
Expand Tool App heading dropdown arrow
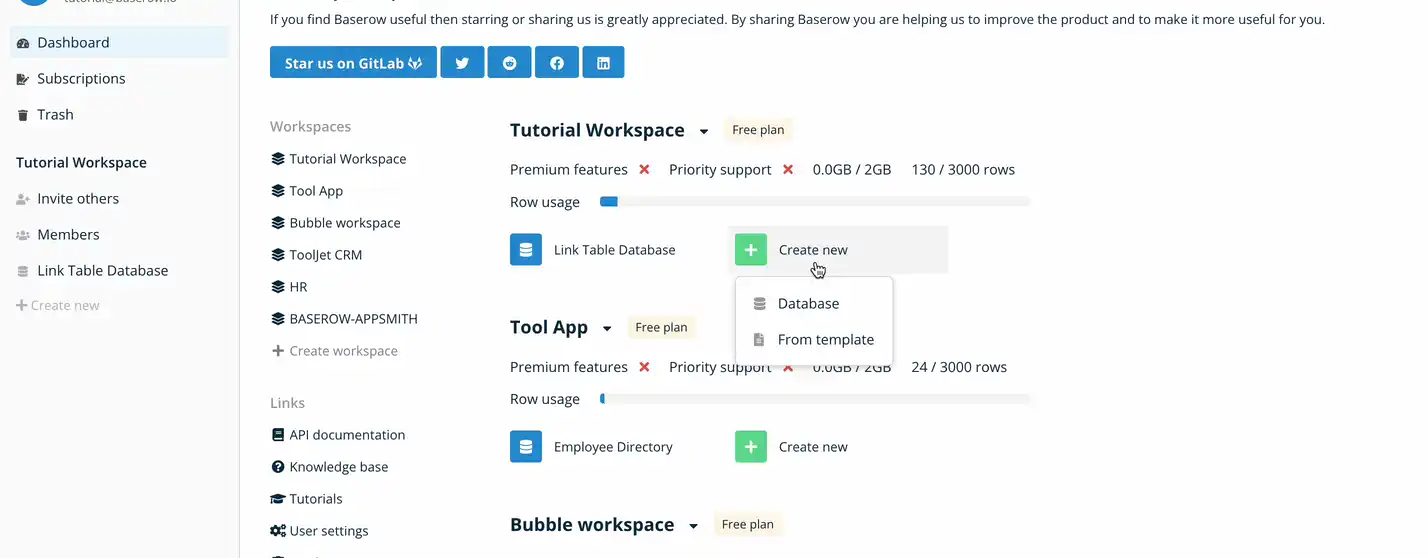(607, 329)
